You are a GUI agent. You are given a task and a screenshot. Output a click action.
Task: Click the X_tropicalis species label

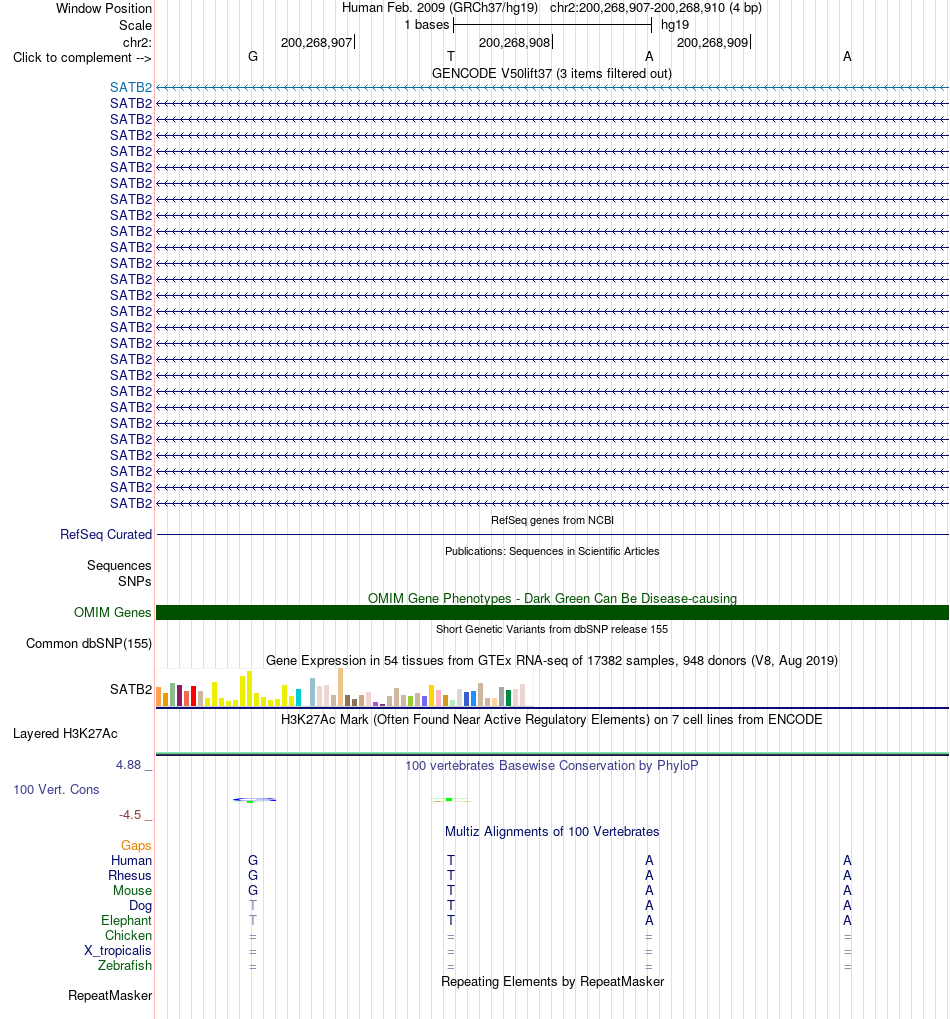(118, 951)
